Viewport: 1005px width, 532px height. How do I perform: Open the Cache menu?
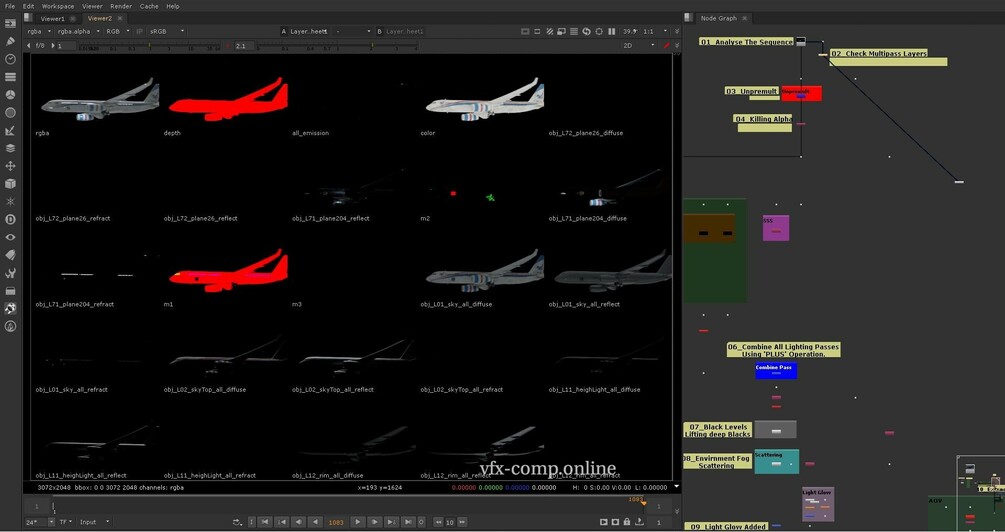click(x=149, y=6)
